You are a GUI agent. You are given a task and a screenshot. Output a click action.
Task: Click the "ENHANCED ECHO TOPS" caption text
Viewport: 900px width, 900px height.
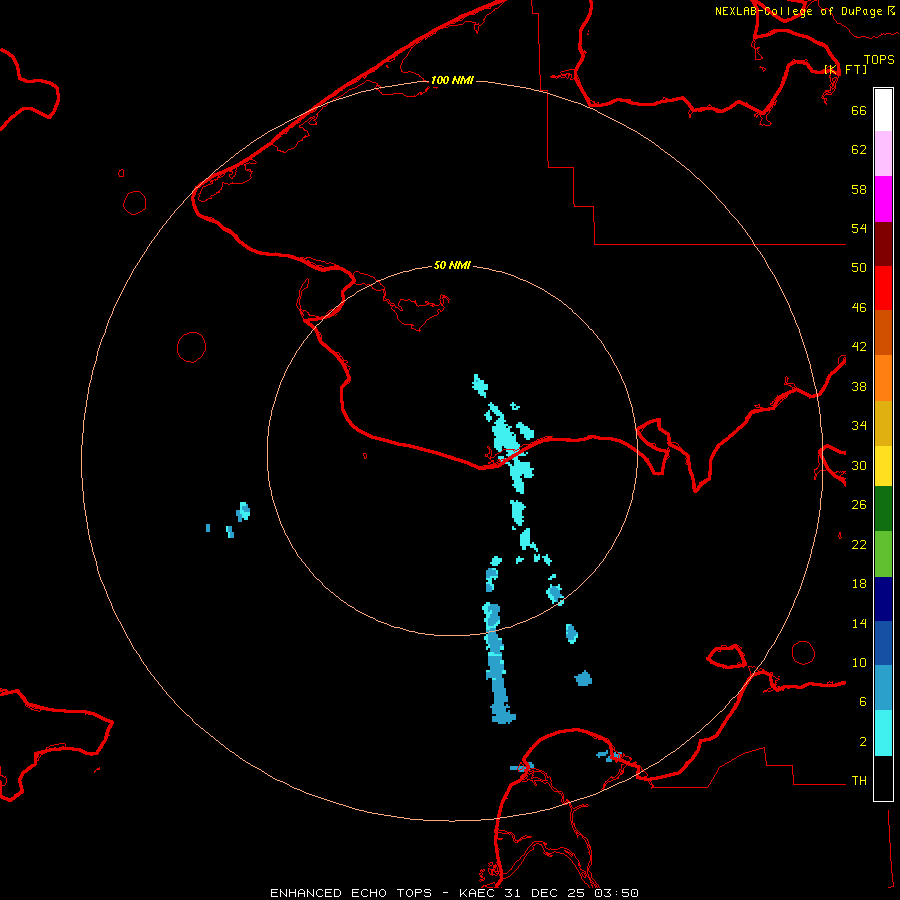point(351,893)
